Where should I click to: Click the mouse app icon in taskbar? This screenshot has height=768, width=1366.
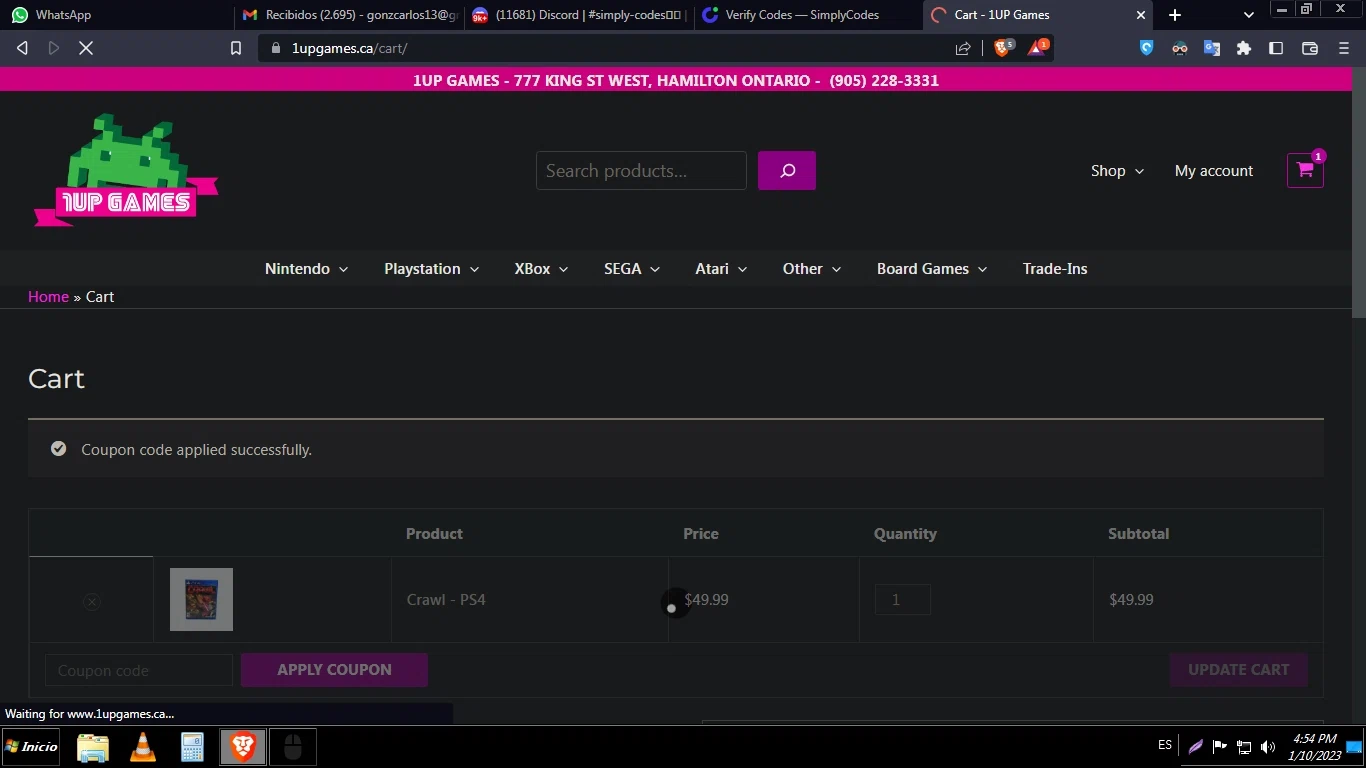pos(293,747)
